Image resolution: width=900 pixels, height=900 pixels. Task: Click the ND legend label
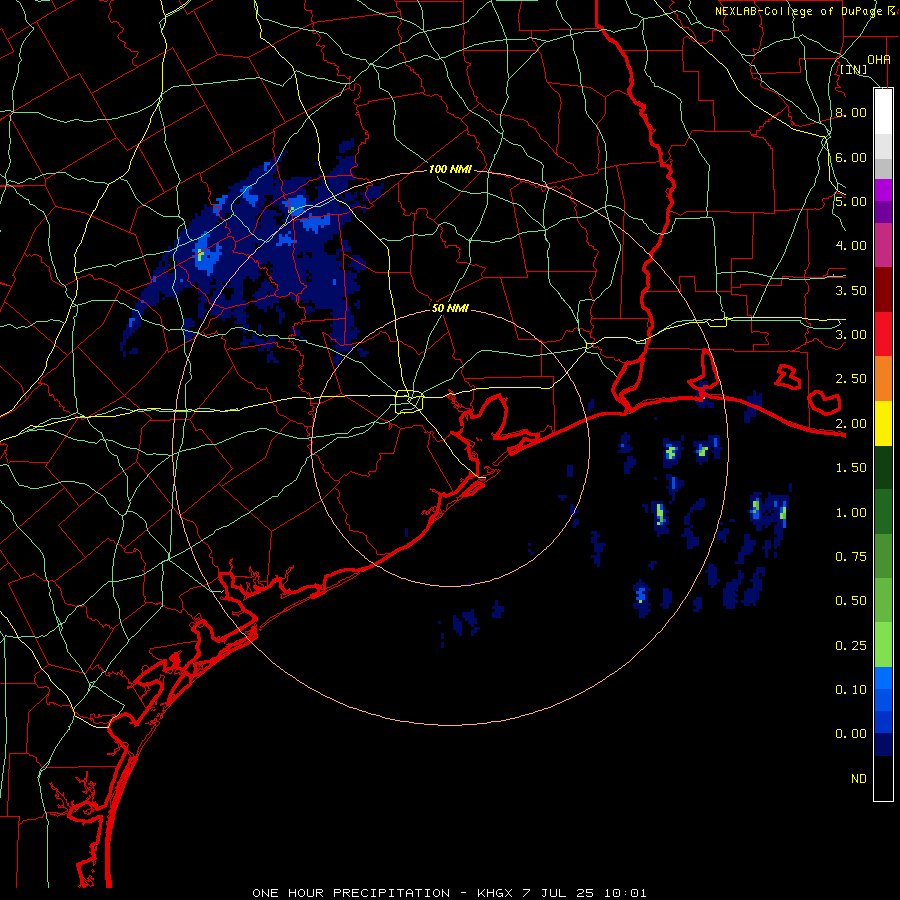859,779
